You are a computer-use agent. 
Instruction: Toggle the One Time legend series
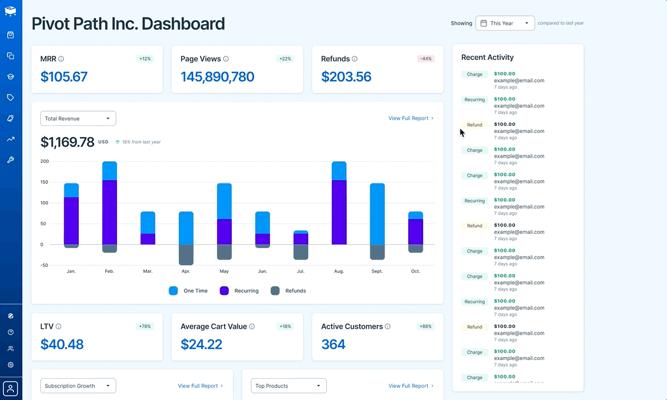[188, 291]
